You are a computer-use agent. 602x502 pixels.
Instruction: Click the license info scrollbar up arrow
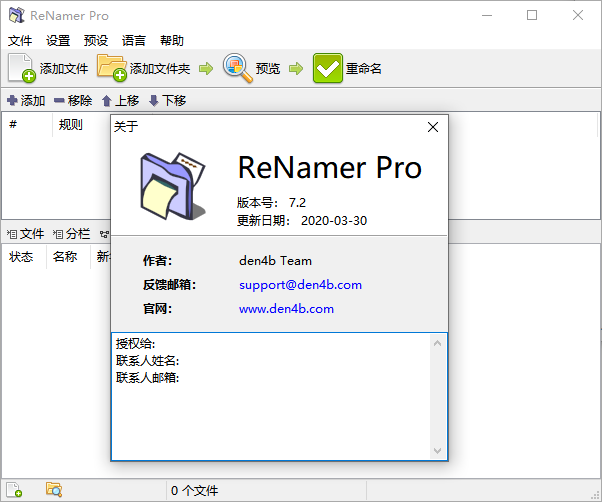437,343
